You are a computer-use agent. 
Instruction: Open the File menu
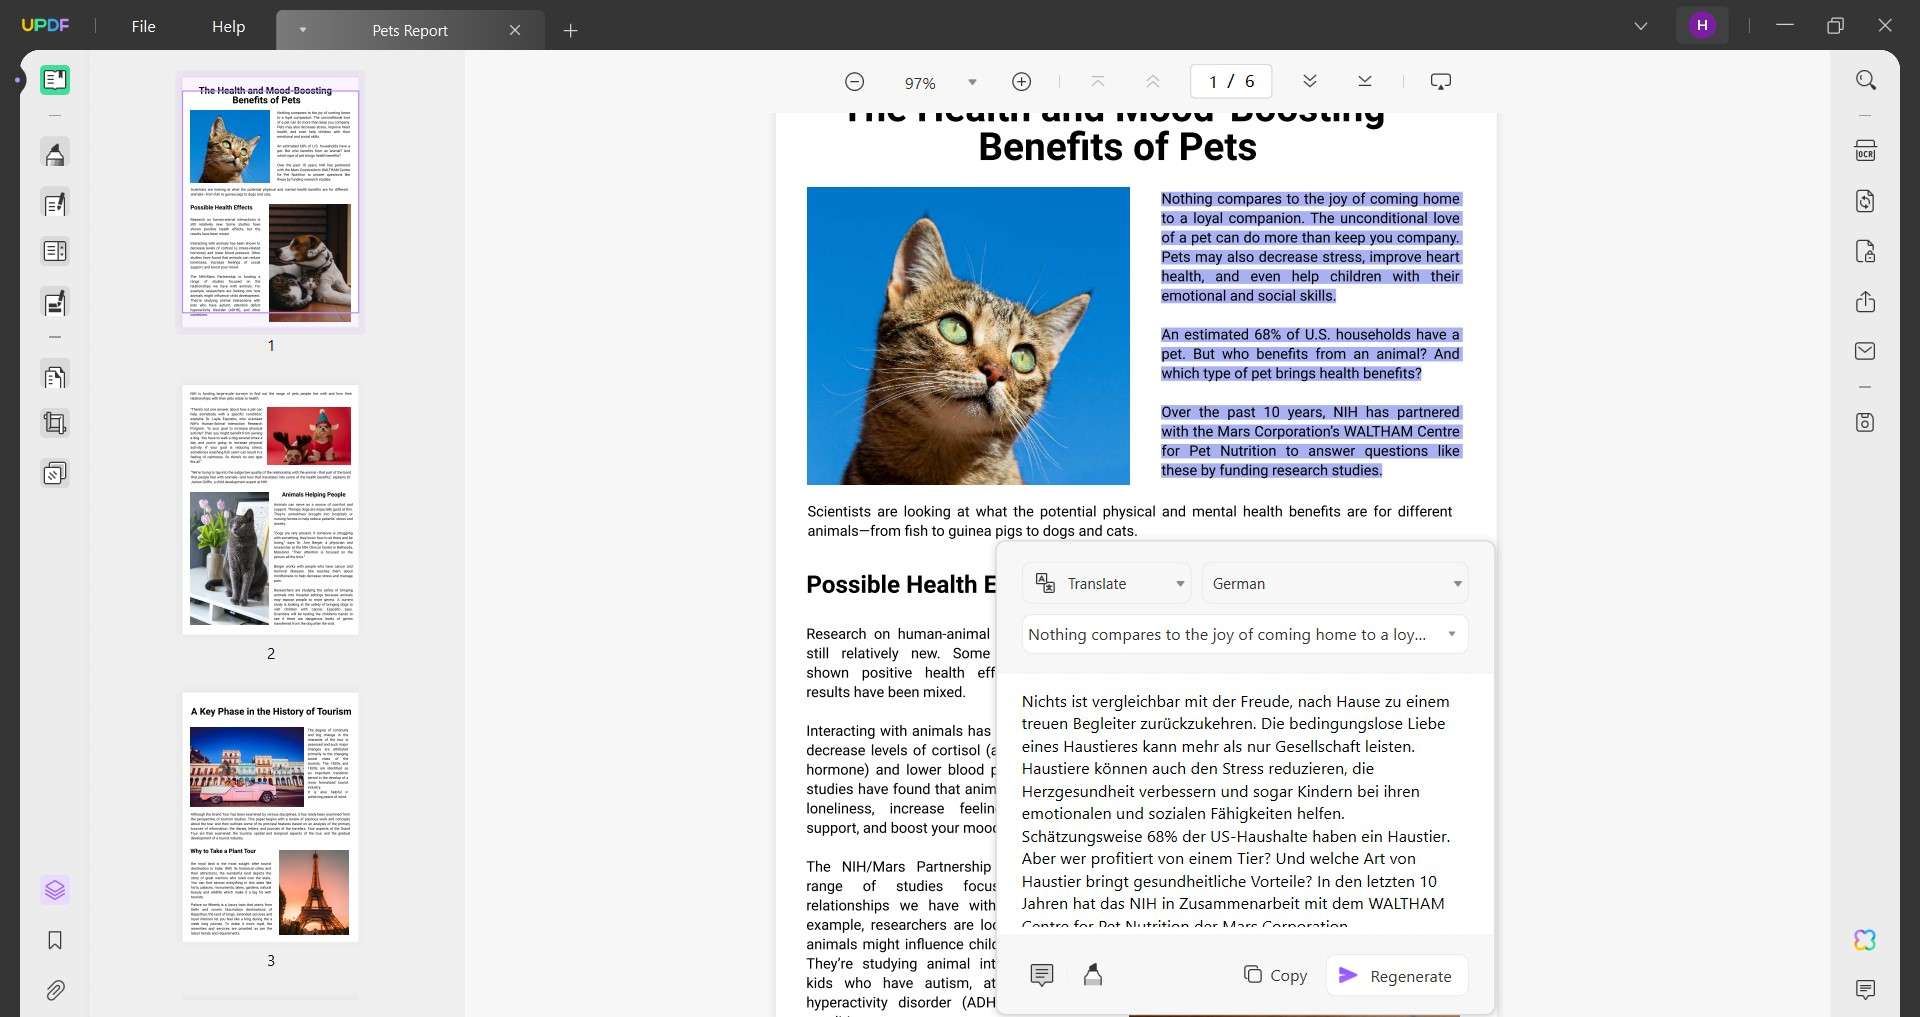[144, 26]
